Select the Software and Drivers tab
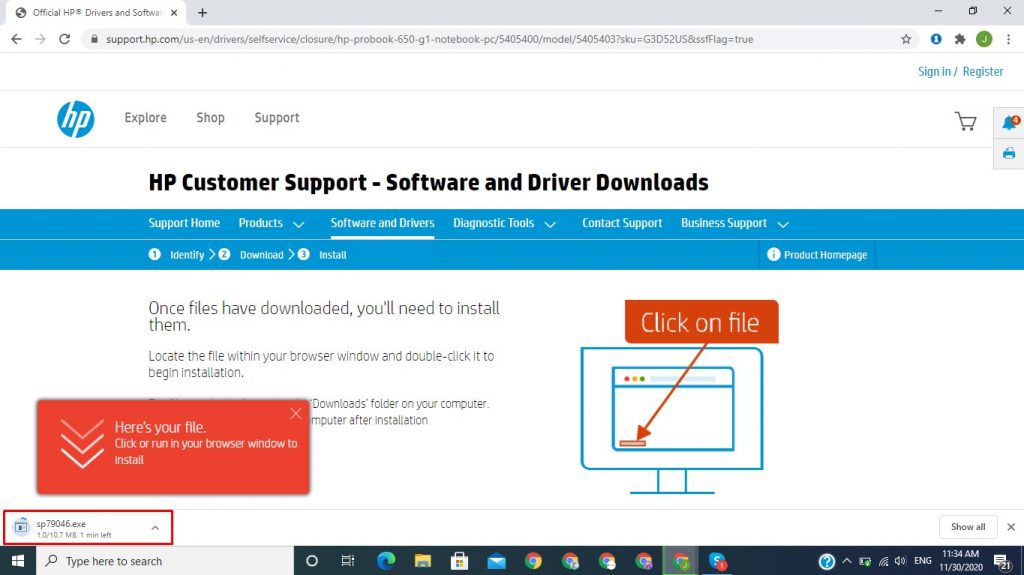The image size is (1024, 575). (x=382, y=223)
